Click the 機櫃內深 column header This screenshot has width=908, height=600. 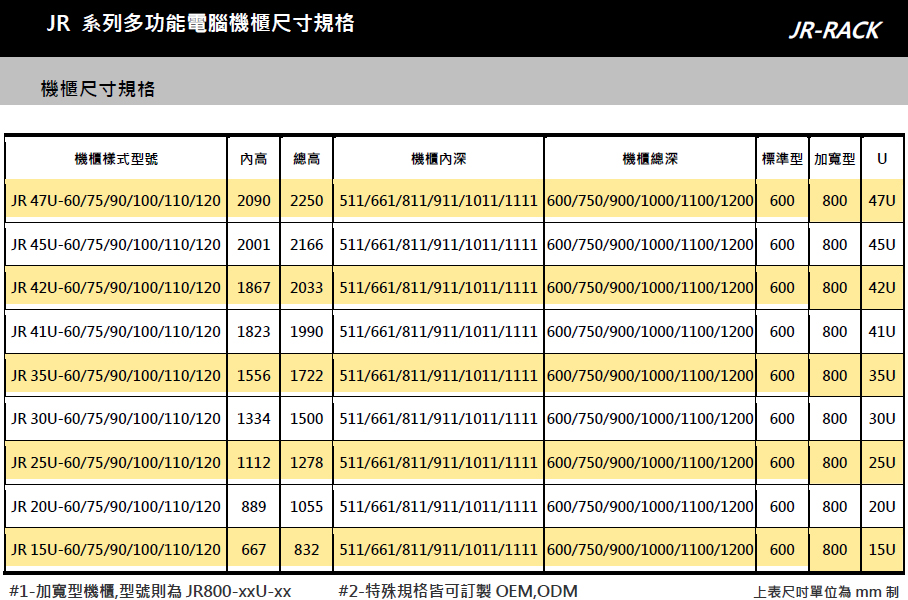tap(438, 159)
